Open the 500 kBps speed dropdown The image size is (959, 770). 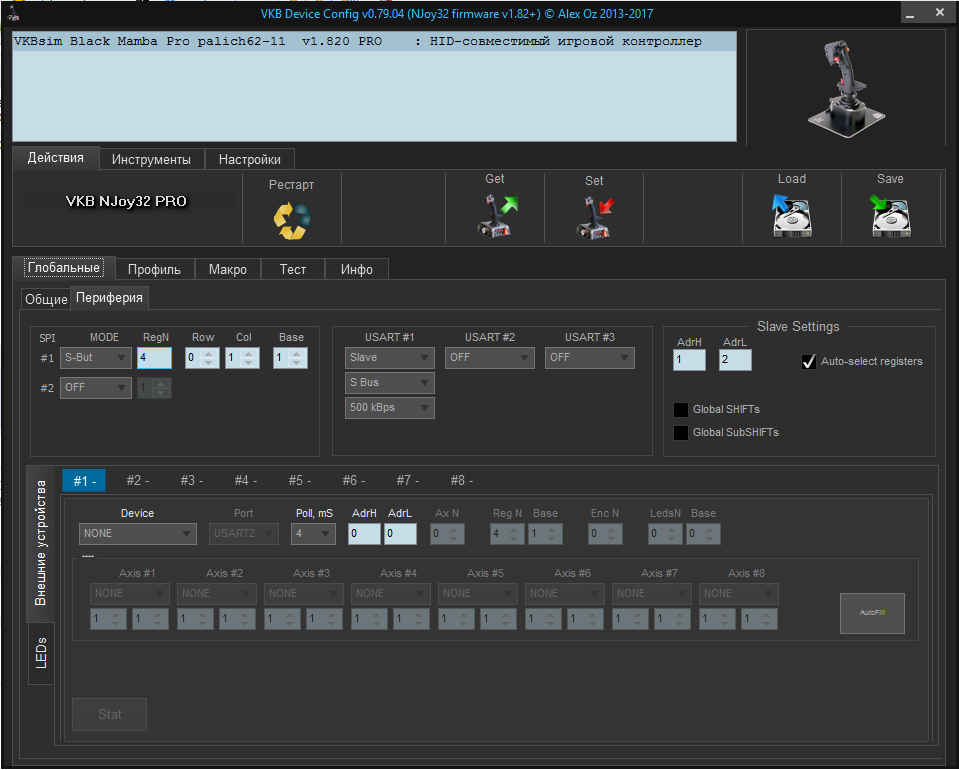[390, 408]
